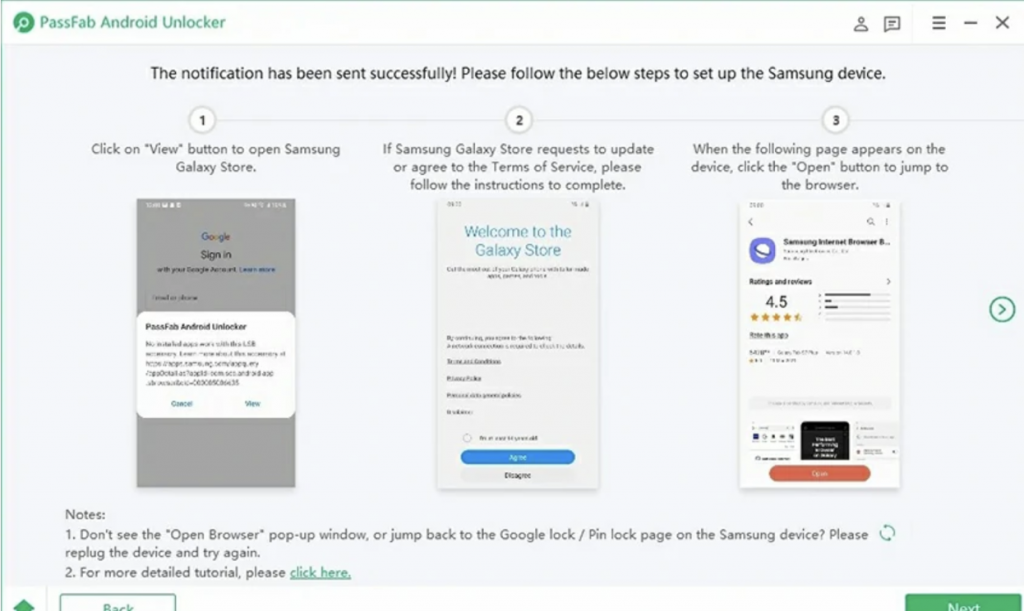Open the hamburger menu
This screenshot has height=611, width=1024.
939,23
